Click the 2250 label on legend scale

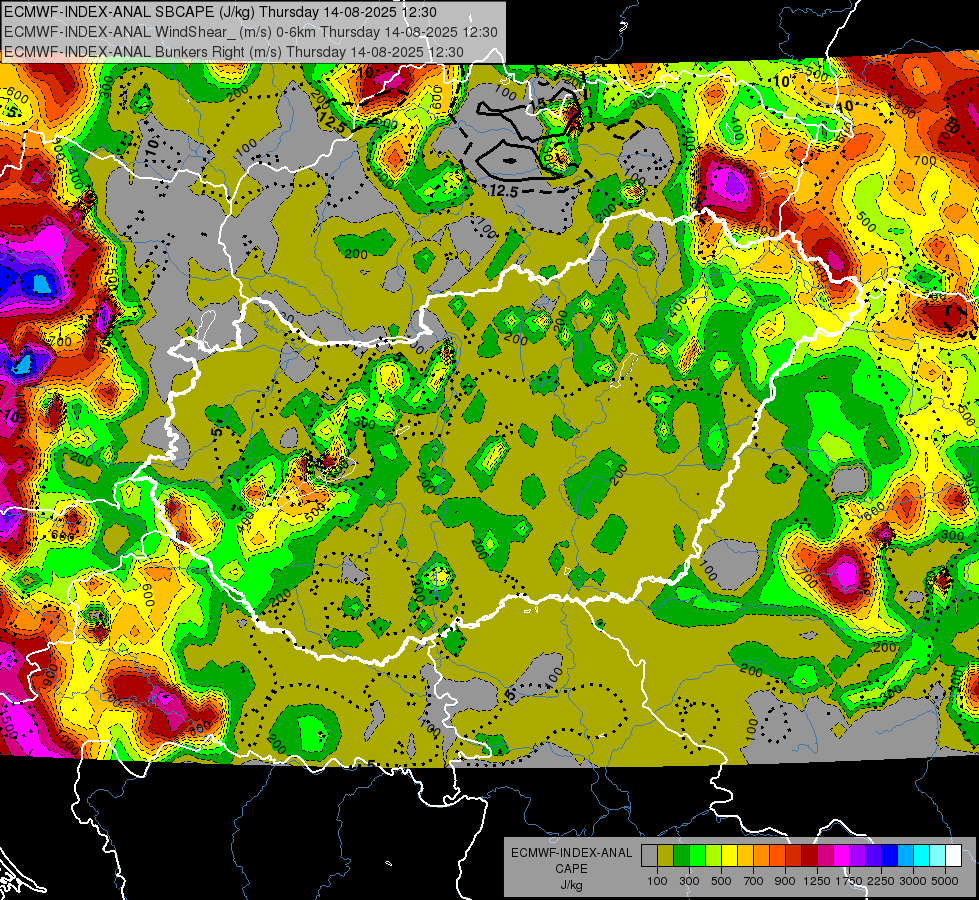[x=881, y=881]
